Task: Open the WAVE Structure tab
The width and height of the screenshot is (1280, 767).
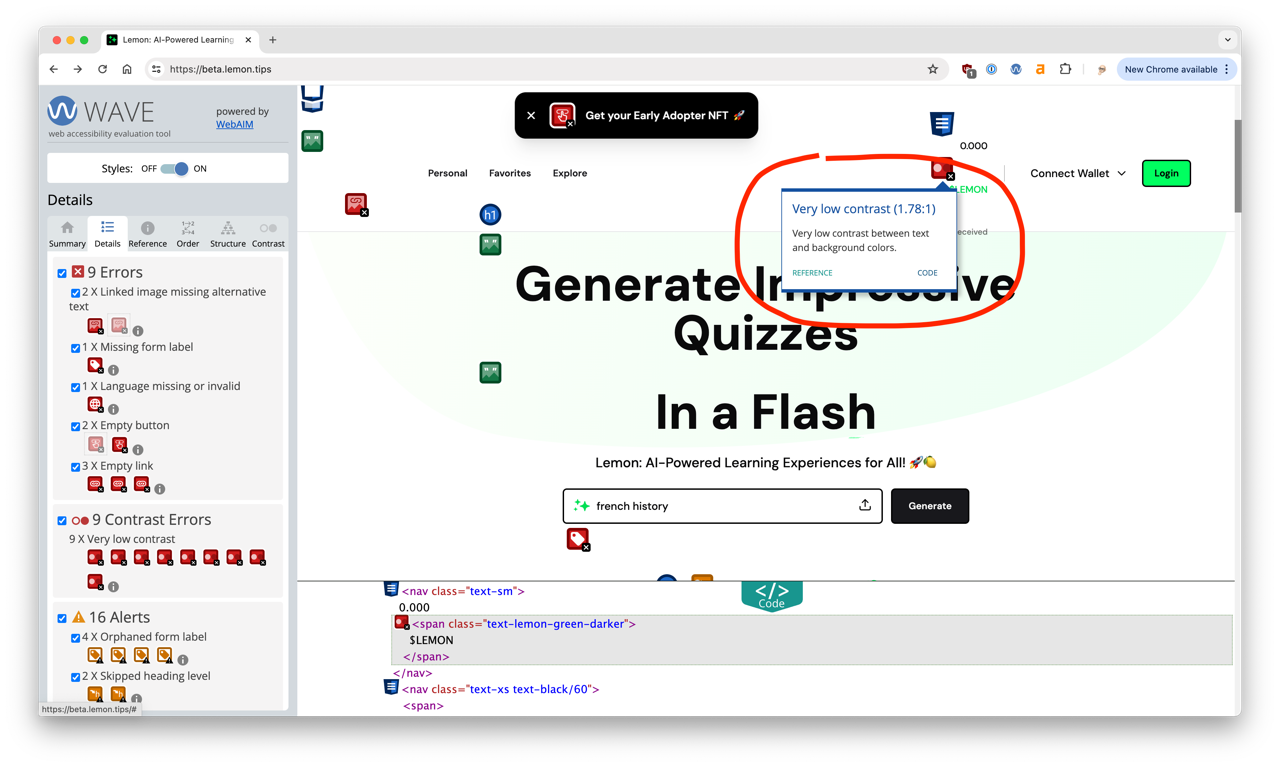Action: [x=228, y=234]
